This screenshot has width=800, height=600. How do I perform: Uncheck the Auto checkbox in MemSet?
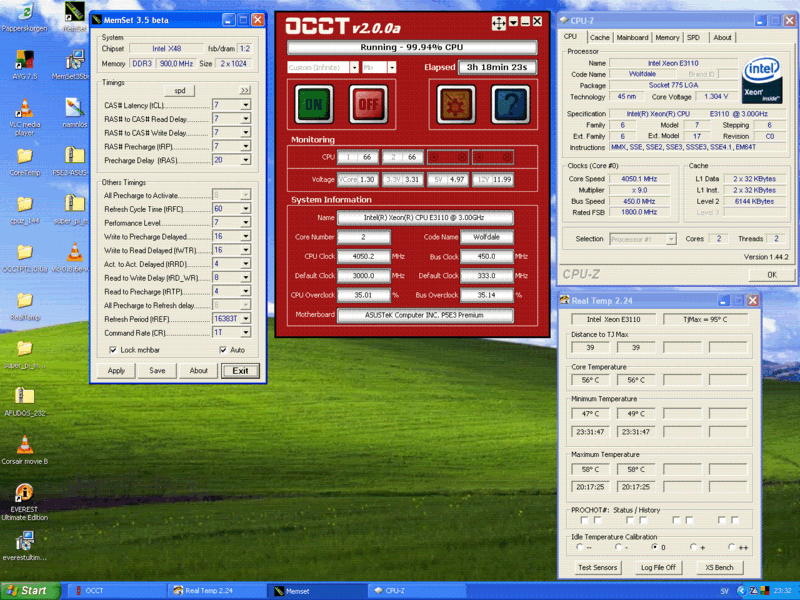[x=221, y=350]
